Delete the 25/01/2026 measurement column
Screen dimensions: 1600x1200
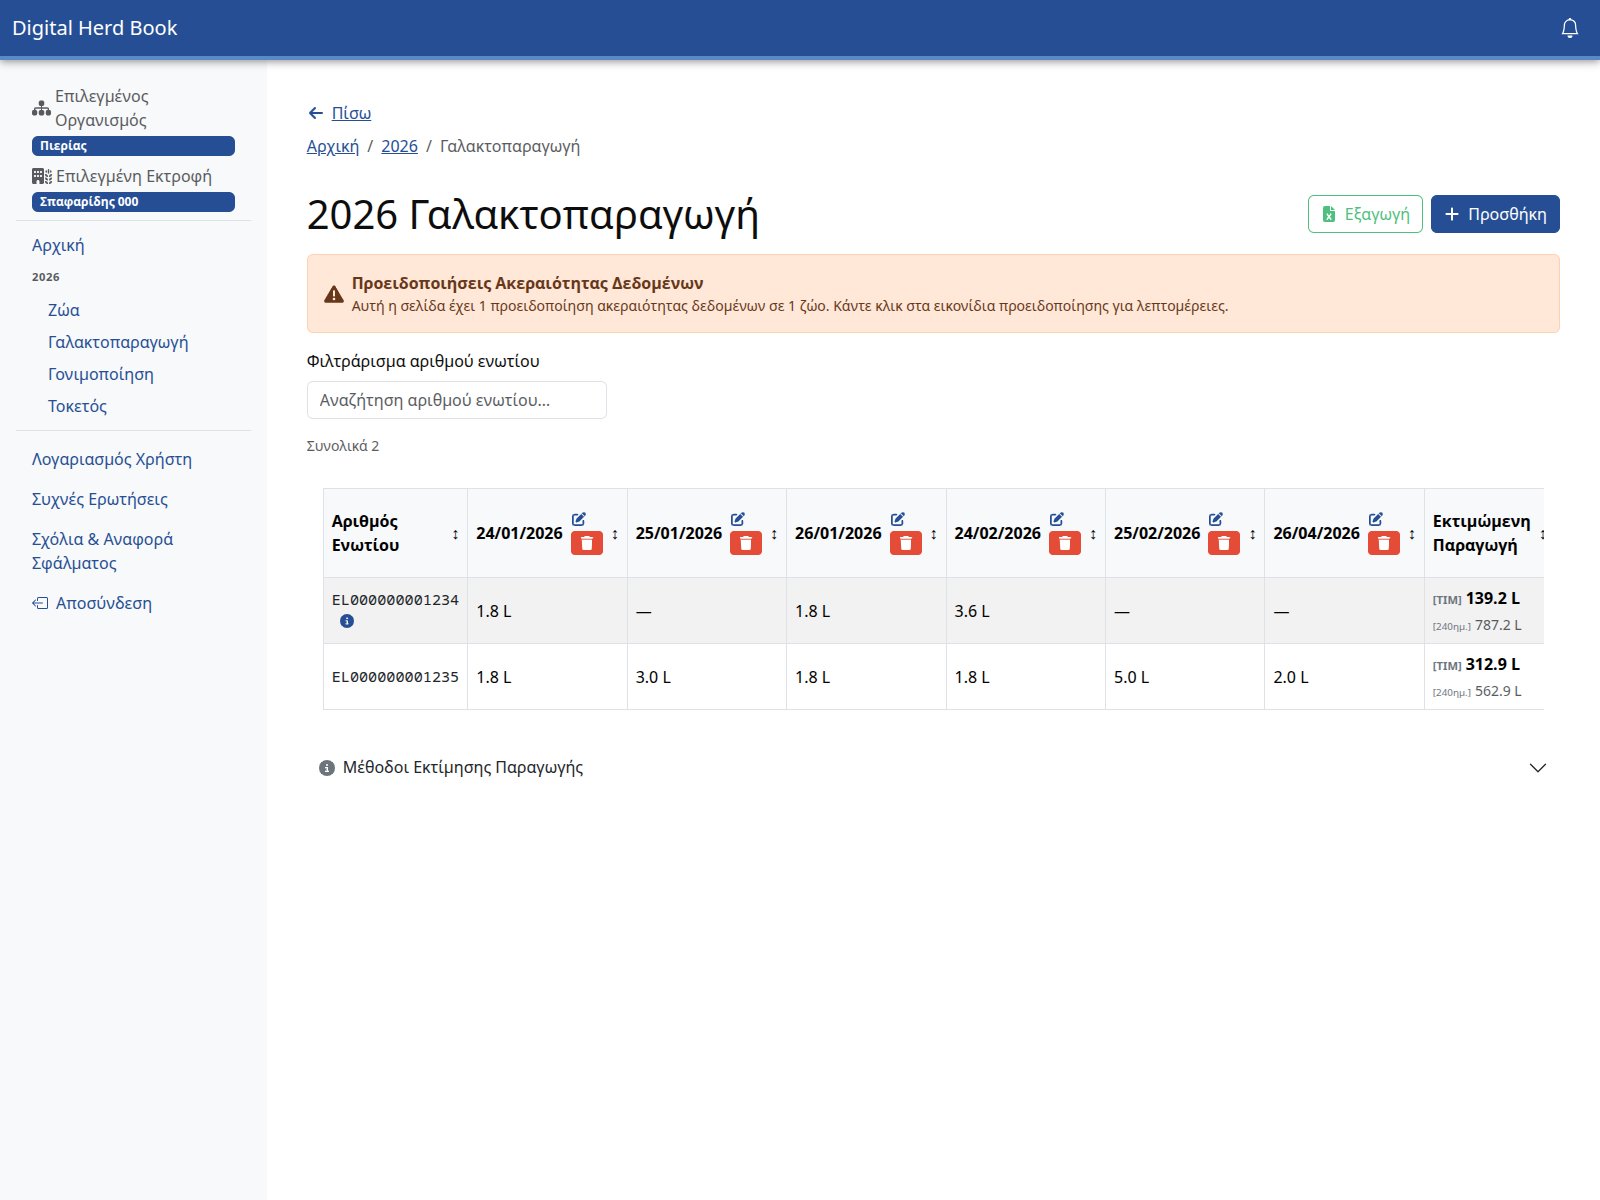(x=746, y=543)
